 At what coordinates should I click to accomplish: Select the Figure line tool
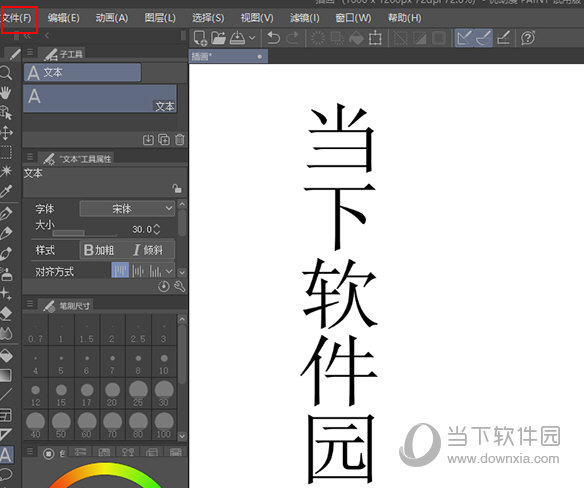(6, 395)
